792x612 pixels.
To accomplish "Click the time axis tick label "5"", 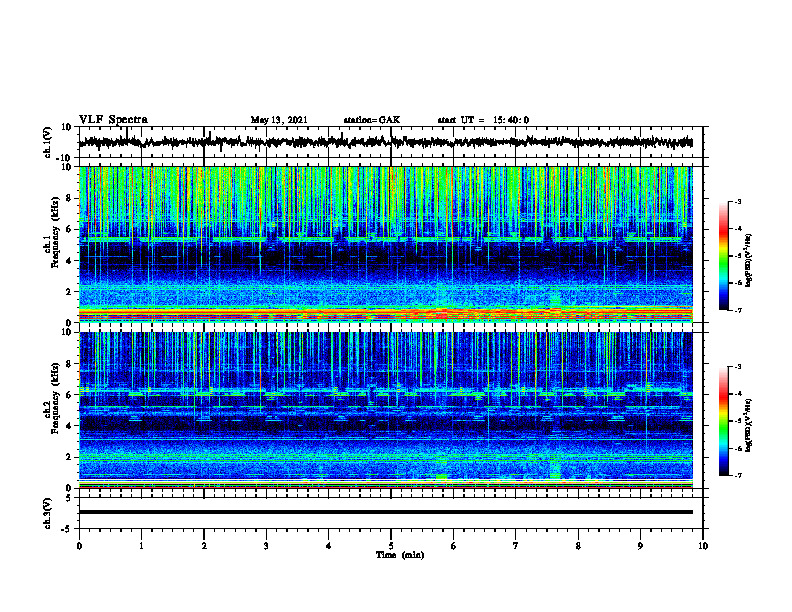I will tap(391, 546).
